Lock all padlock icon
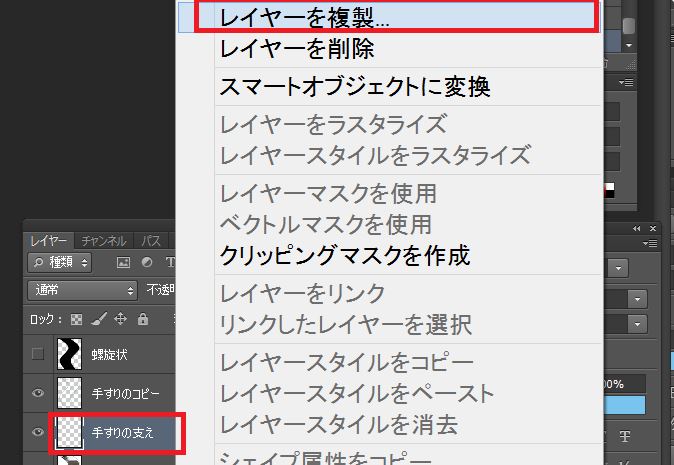 point(143,319)
